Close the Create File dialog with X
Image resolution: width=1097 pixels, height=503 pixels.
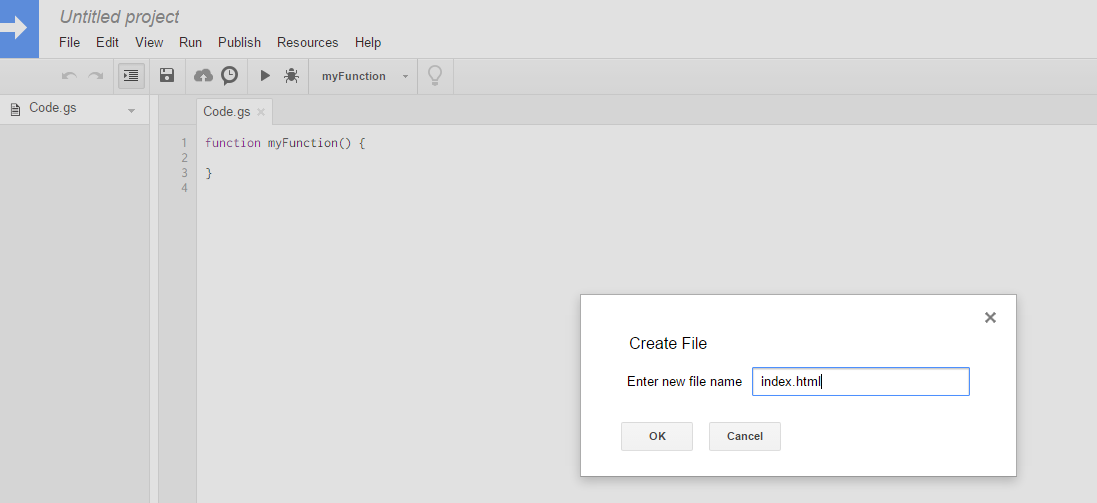coord(990,318)
